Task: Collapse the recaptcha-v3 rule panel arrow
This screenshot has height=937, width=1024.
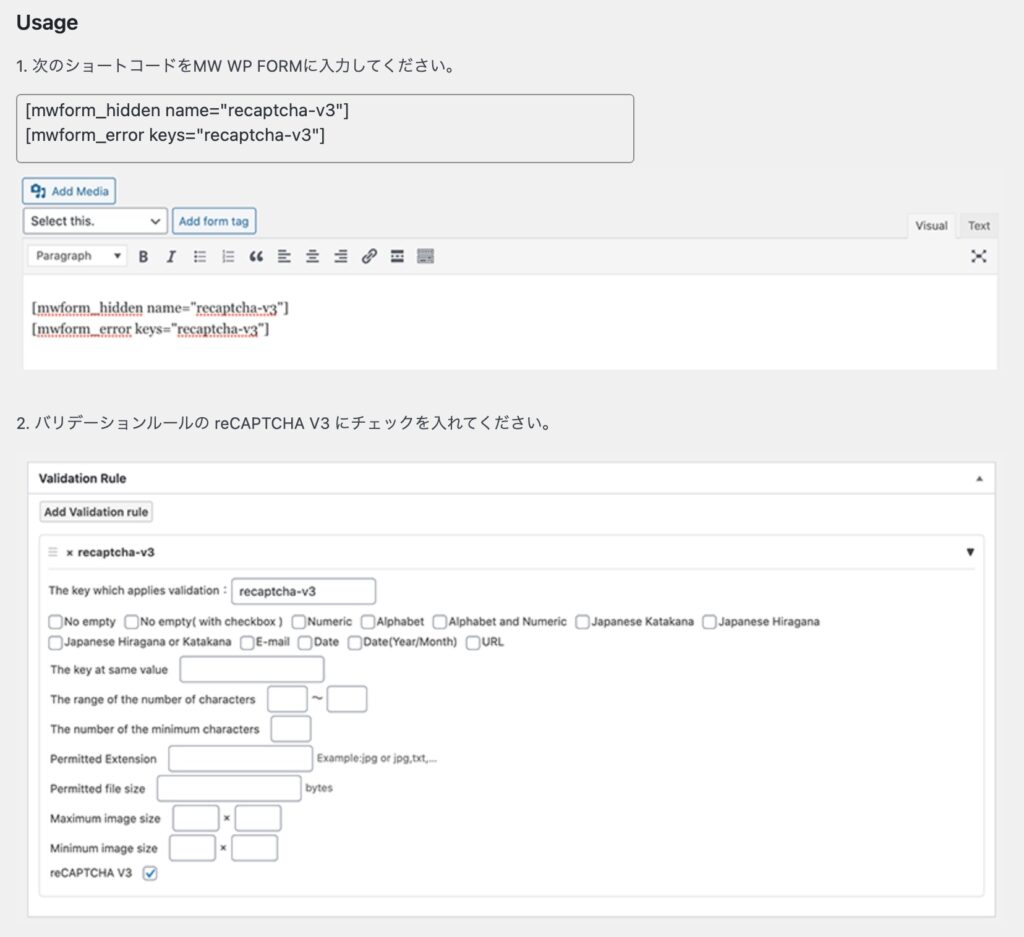Action: point(969,552)
